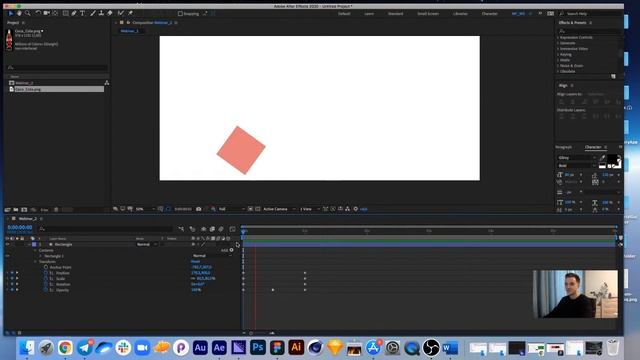The image size is (640, 360).
Task: Open the Active Camera dropdown
Action: coord(279,209)
